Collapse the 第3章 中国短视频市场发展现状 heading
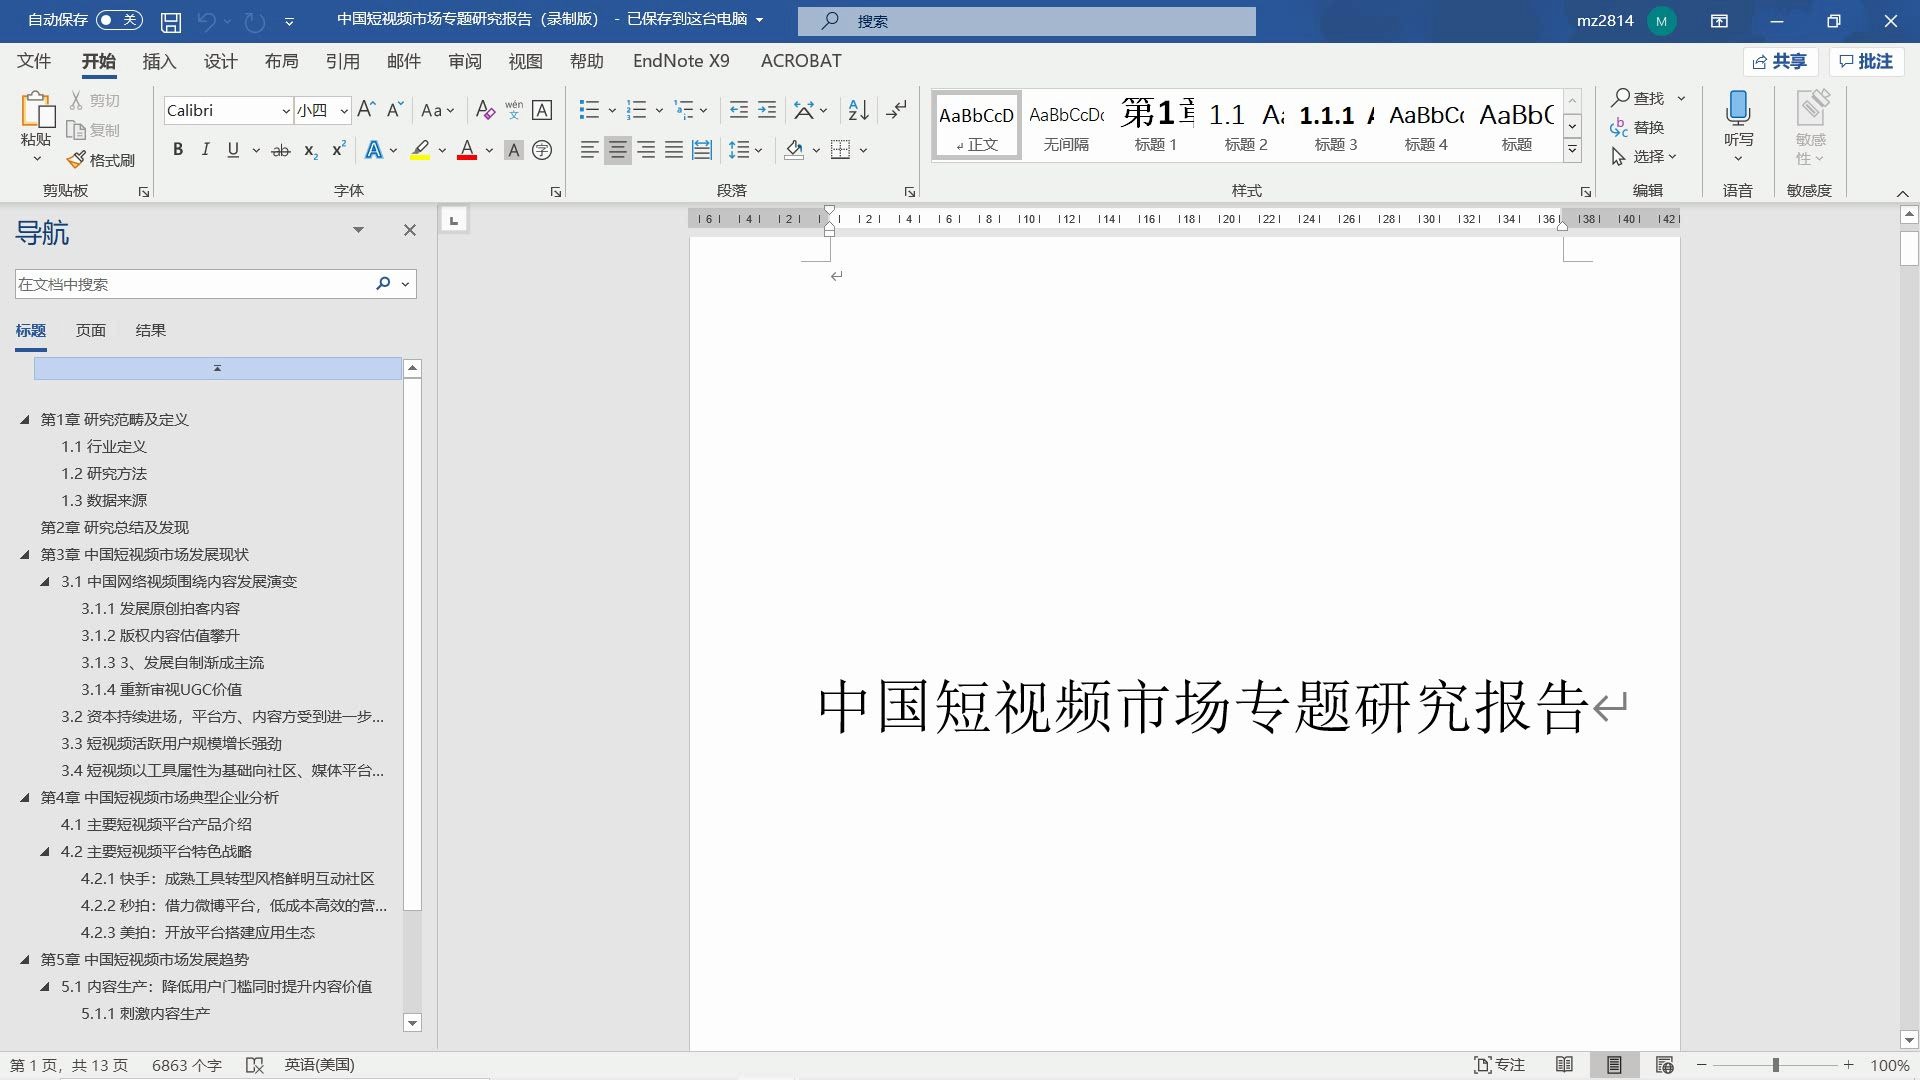Viewport: 1920px width, 1080px height. [x=25, y=554]
